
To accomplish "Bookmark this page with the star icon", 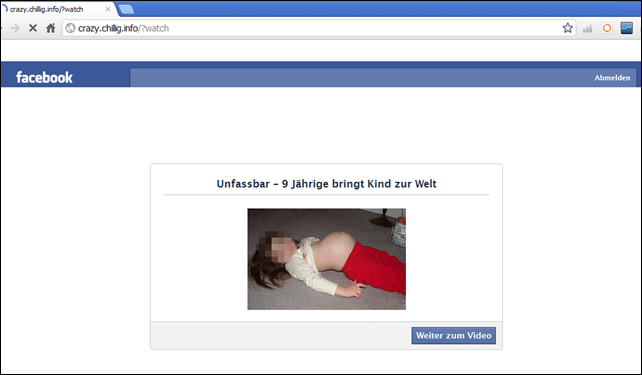I will pos(567,28).
